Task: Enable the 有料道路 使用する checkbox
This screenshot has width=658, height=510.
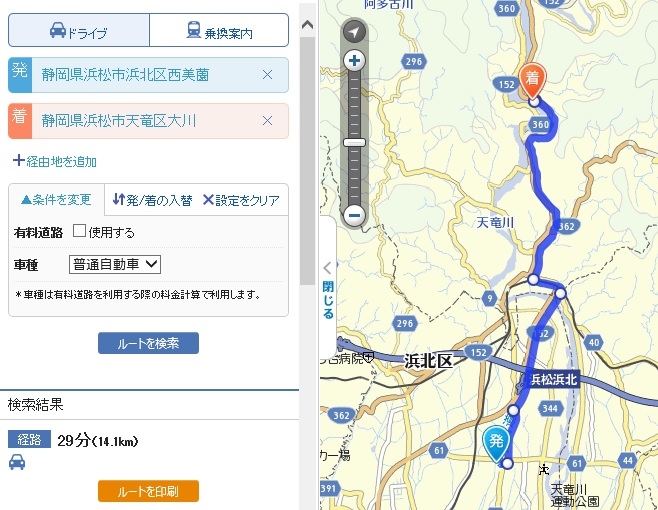Action: [x=79, y=230]
